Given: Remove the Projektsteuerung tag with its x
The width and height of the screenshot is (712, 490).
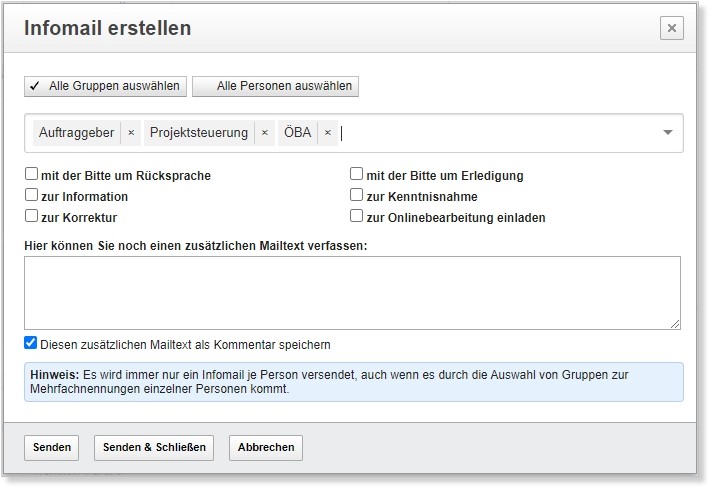Looking at the screenshot, I should (x=264, y=133).
